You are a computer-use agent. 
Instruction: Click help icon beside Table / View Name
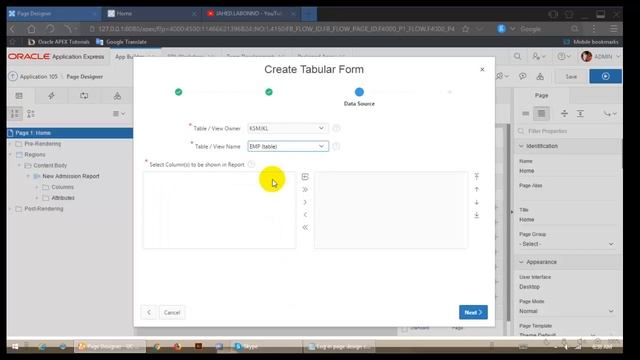pos(336,146)
